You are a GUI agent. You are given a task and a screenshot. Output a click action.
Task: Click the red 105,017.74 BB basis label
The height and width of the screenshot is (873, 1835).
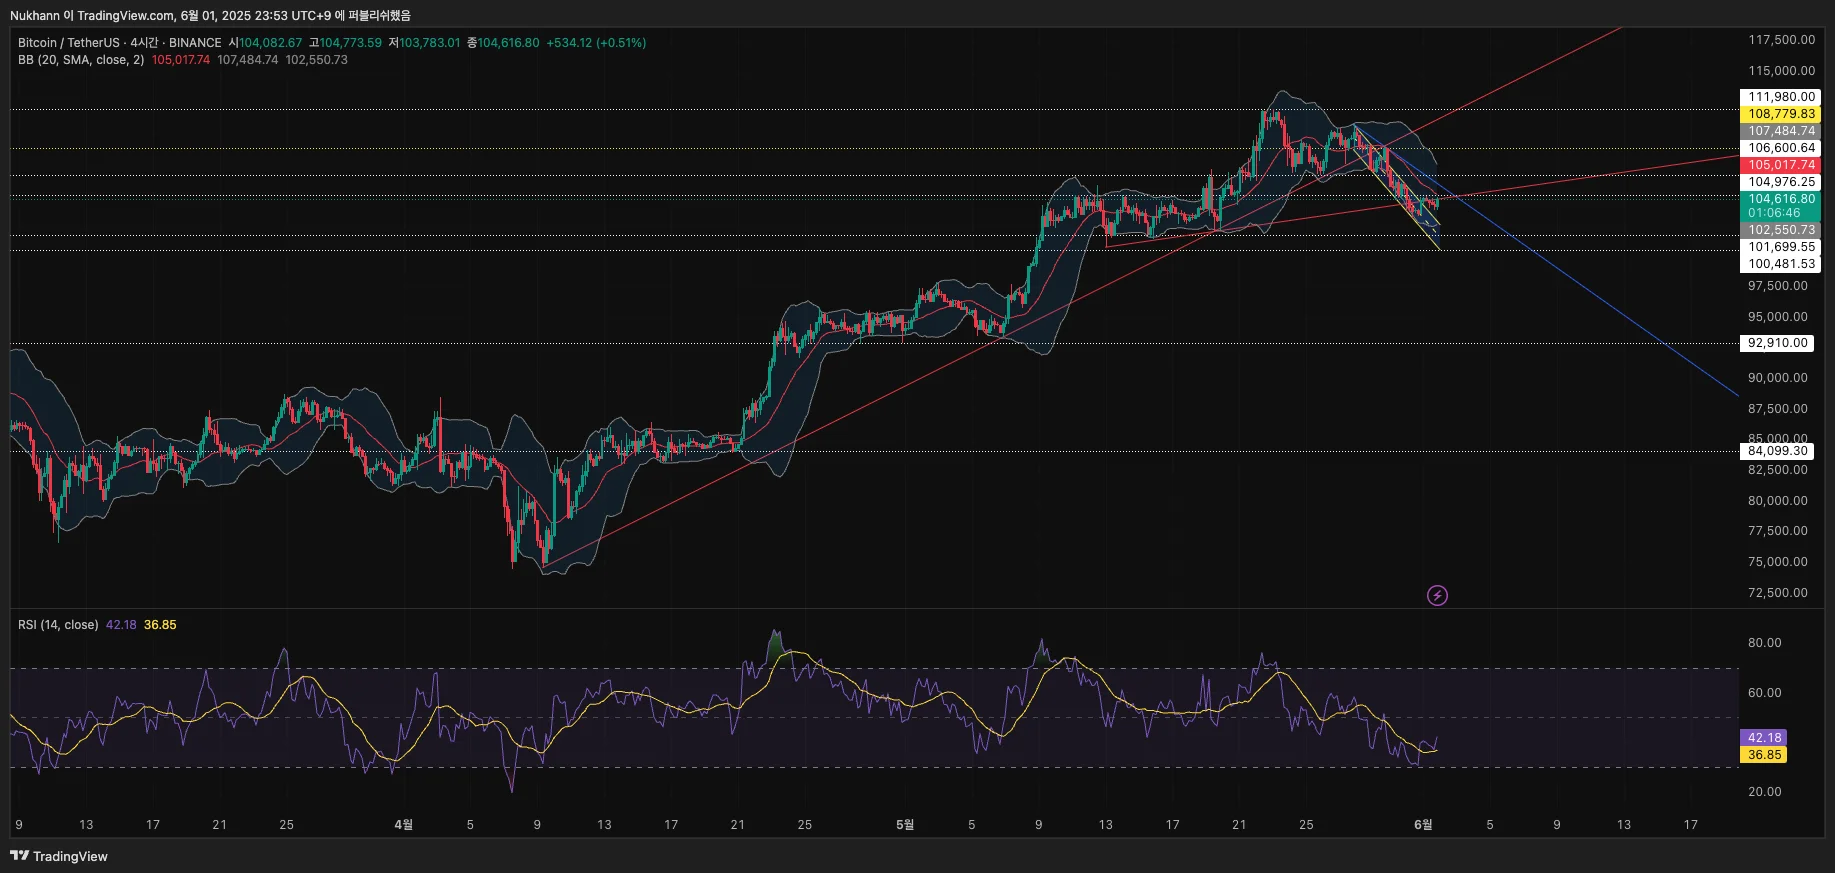point(1780,165)
